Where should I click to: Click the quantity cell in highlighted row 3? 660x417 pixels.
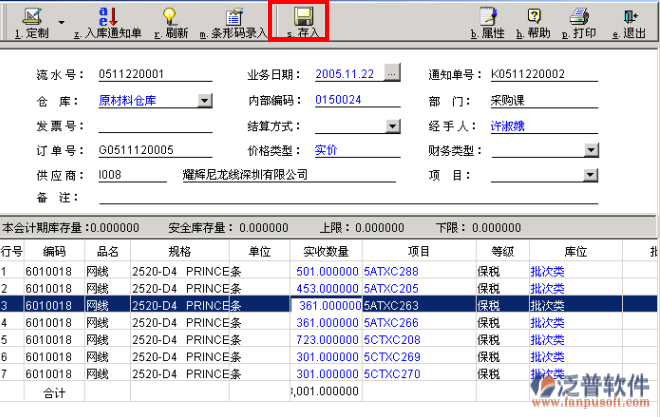point(326,305)
